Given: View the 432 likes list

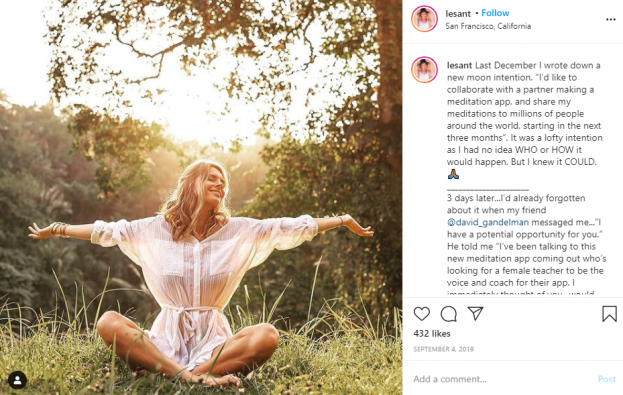Looking at the screenshot, I should (432, 333).
